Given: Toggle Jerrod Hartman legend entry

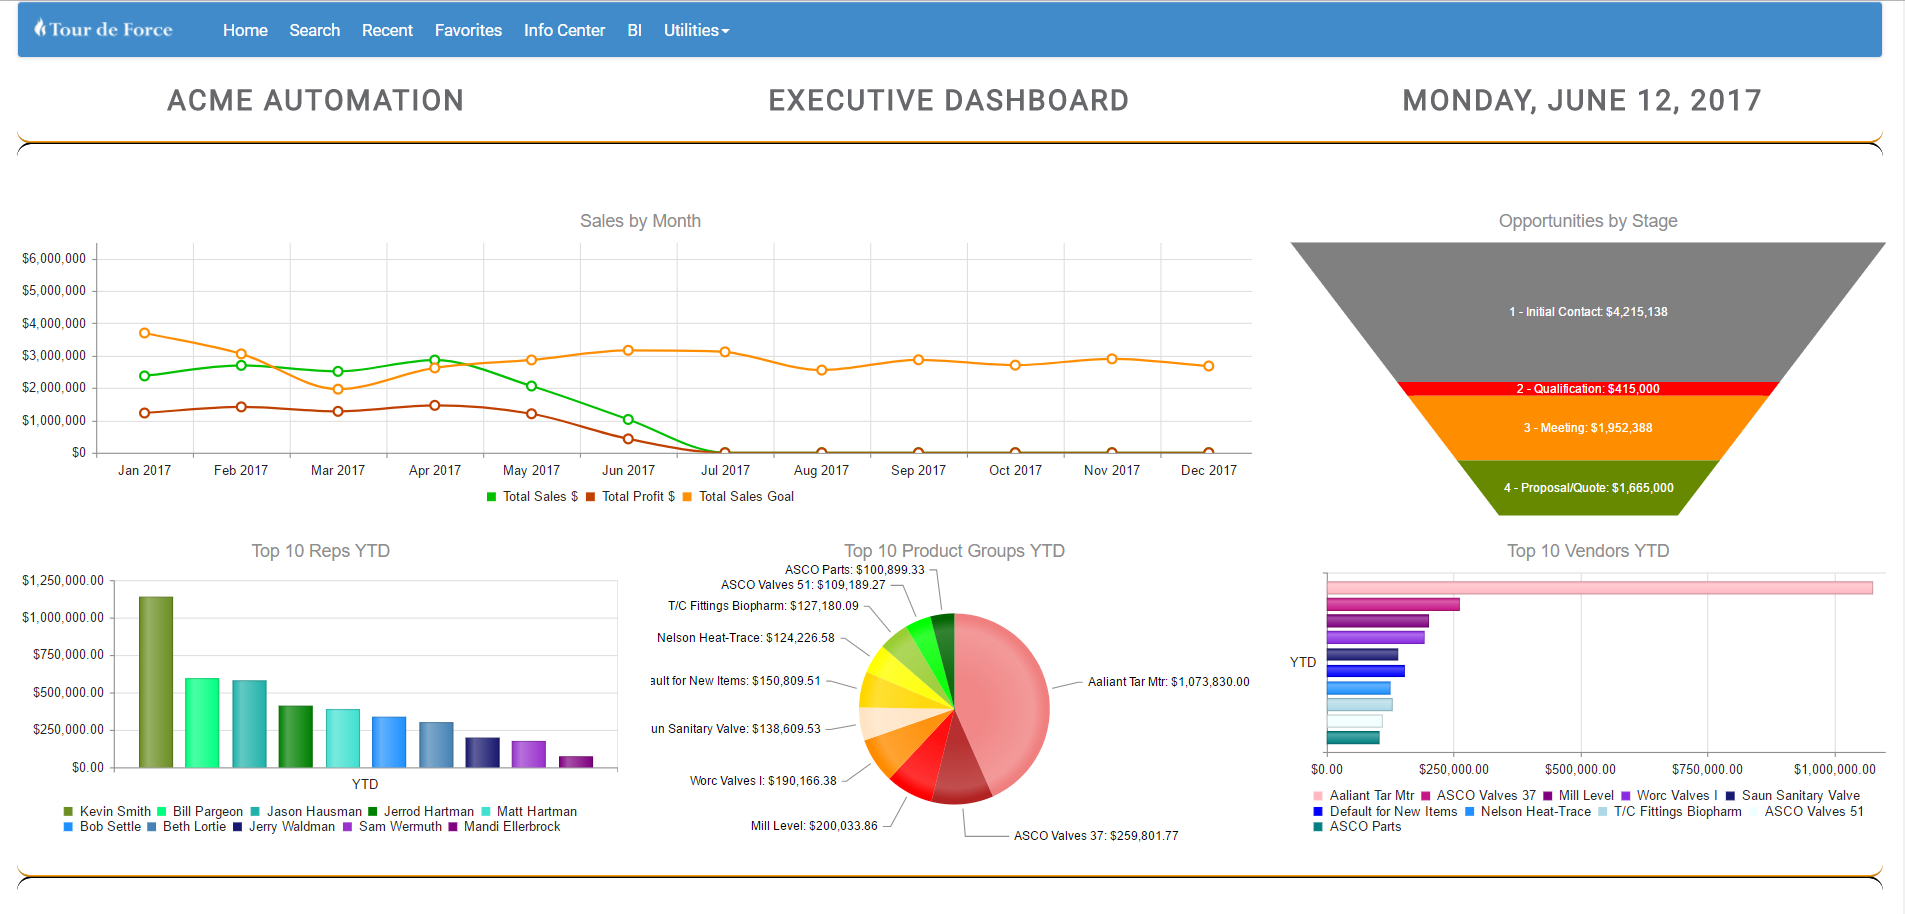Looking at the screenshot, I should 421,812.
